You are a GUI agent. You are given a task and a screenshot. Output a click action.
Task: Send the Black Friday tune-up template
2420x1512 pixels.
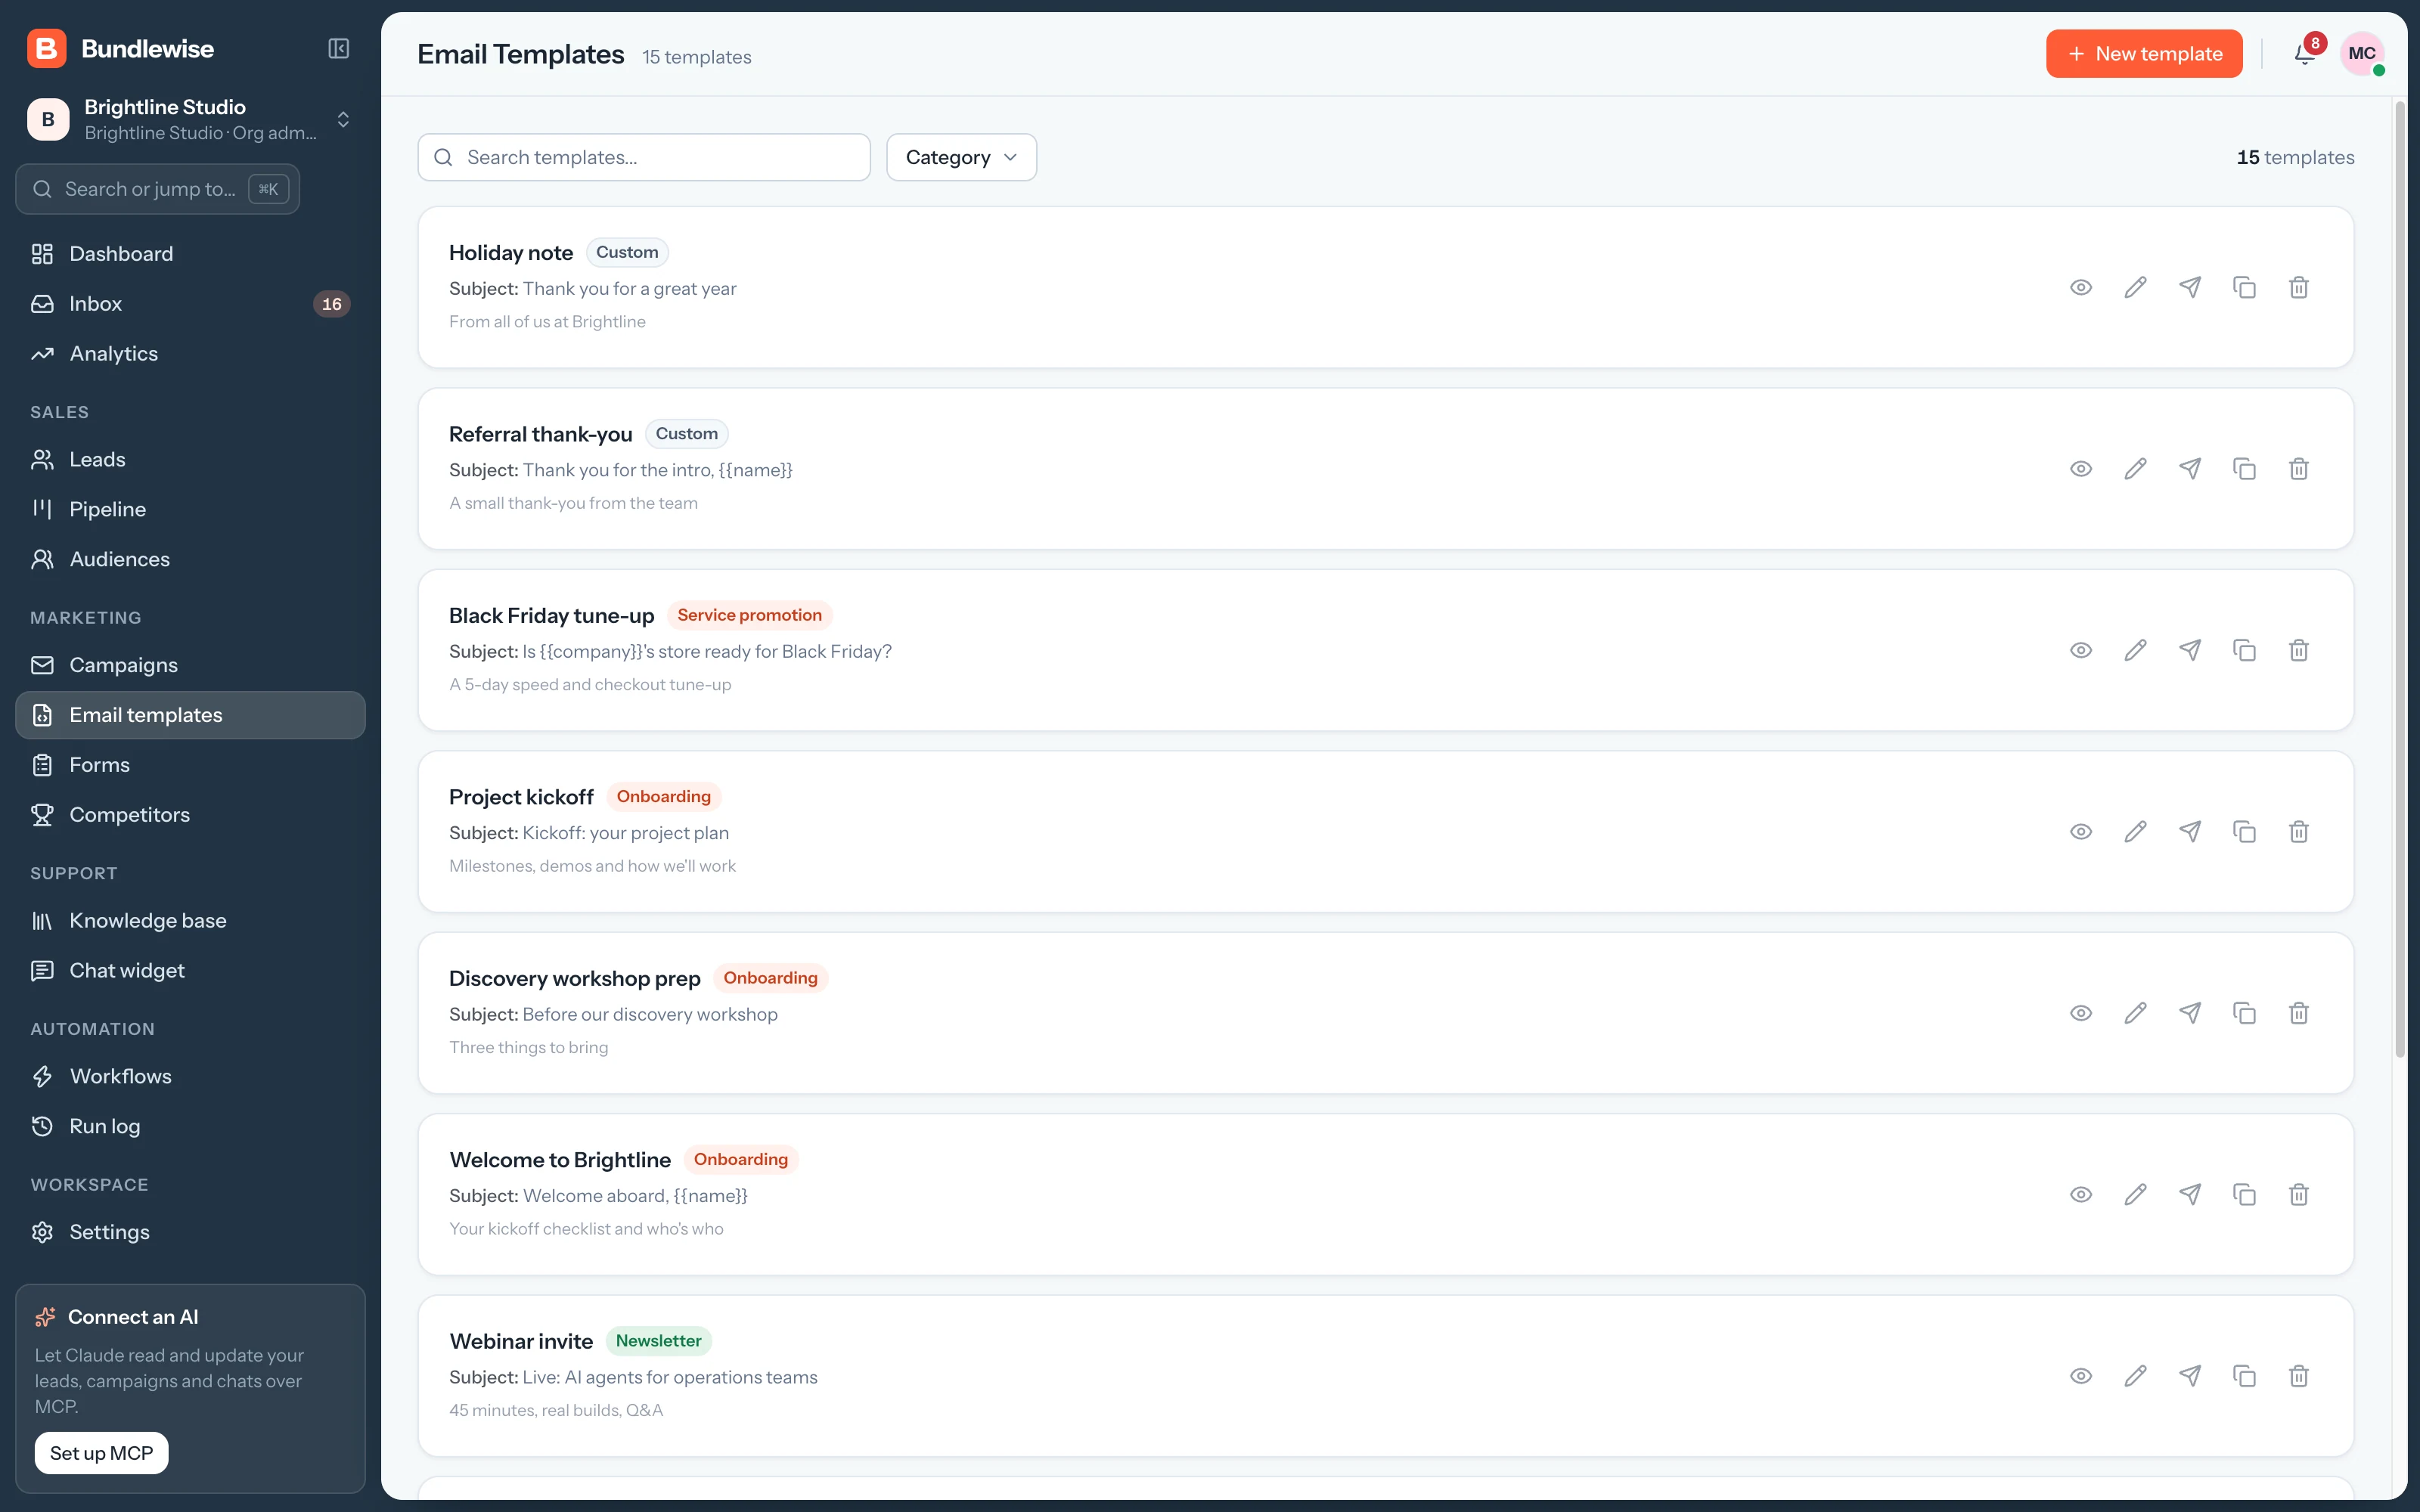point(2190,651)
